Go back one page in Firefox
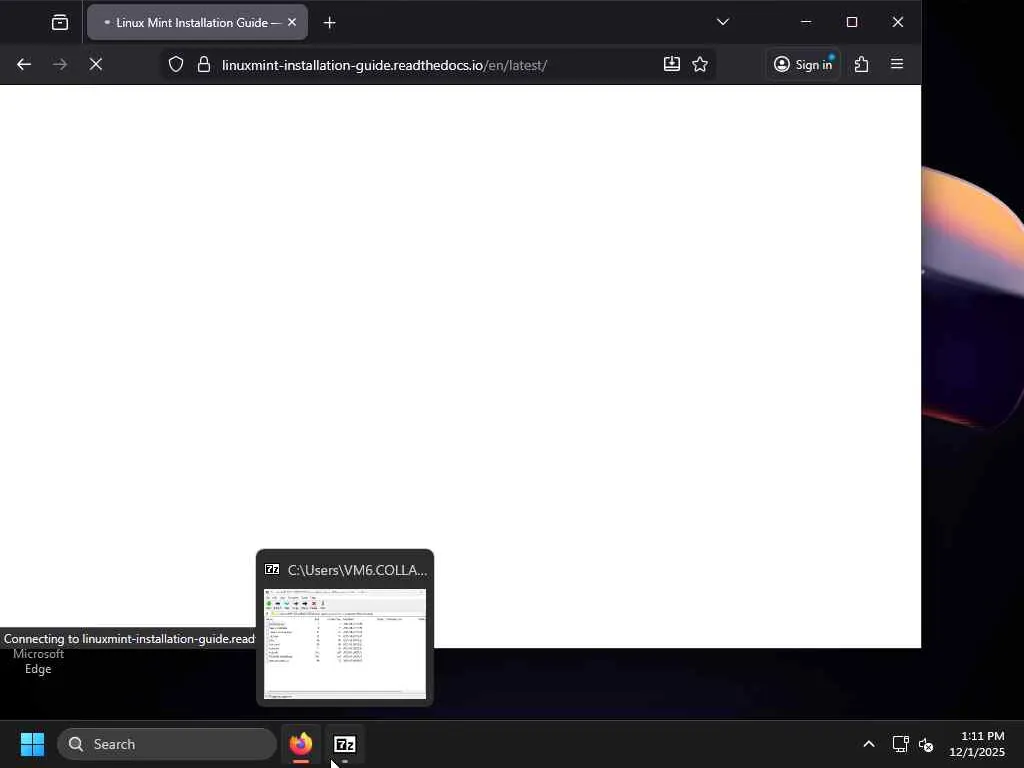The width and height of the screenshot is (1024, 768). point(24,64)
